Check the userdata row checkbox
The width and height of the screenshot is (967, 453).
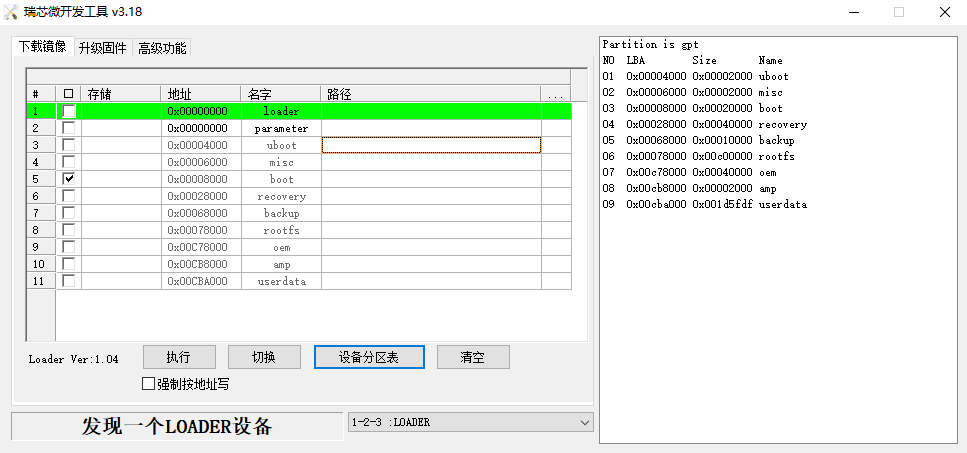click(x=68, y=281)
